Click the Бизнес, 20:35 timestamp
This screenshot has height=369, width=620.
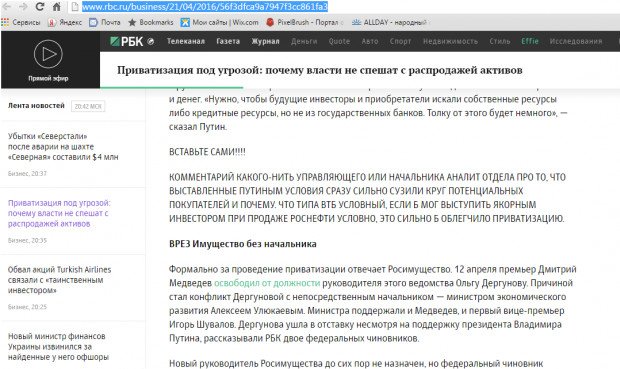27,240
